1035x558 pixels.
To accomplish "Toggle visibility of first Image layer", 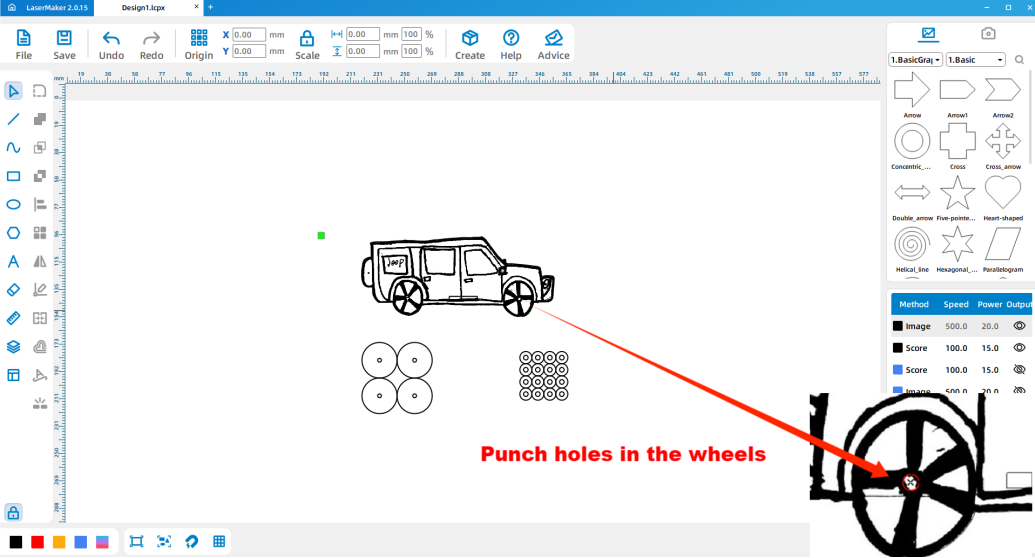I will pyautogui.click(x=1019, y=326).
